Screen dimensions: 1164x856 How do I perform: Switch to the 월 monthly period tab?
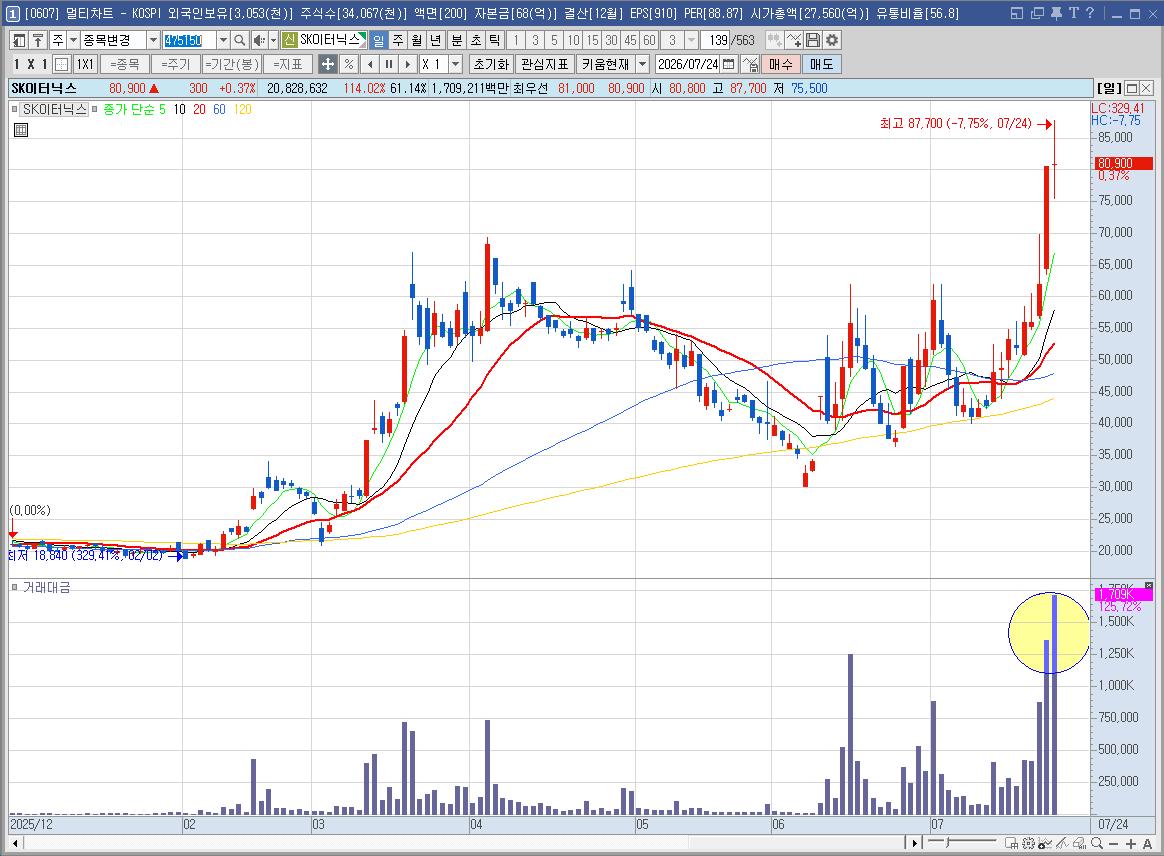click(417, 40)
